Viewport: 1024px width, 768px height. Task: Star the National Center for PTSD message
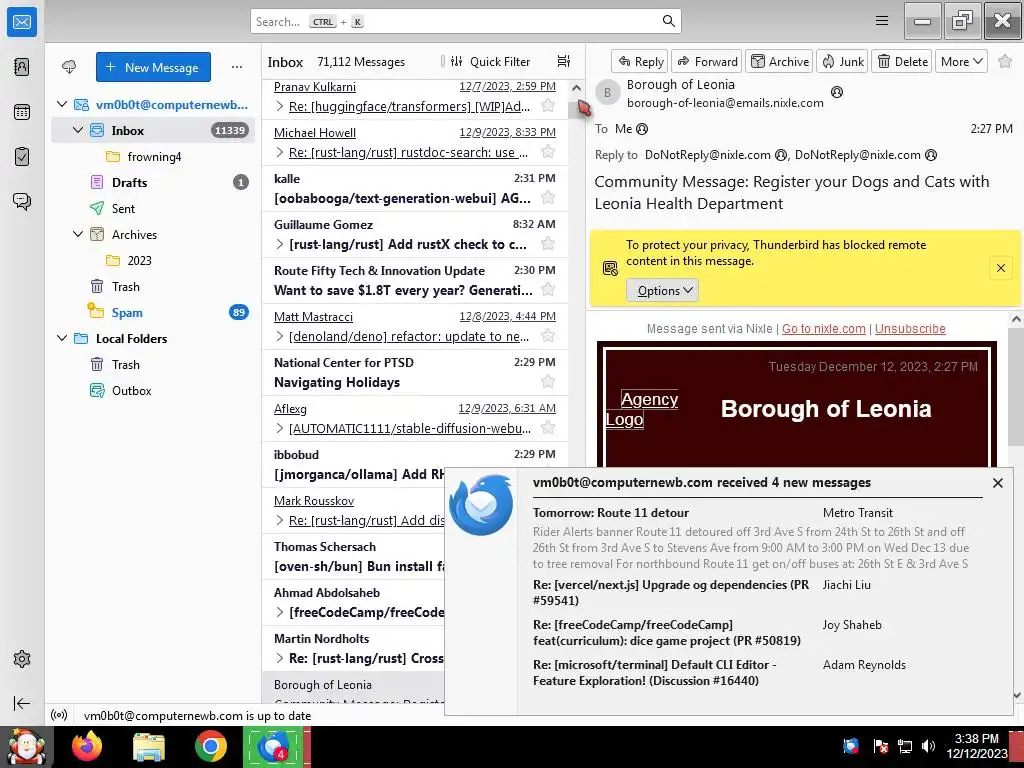549,381
